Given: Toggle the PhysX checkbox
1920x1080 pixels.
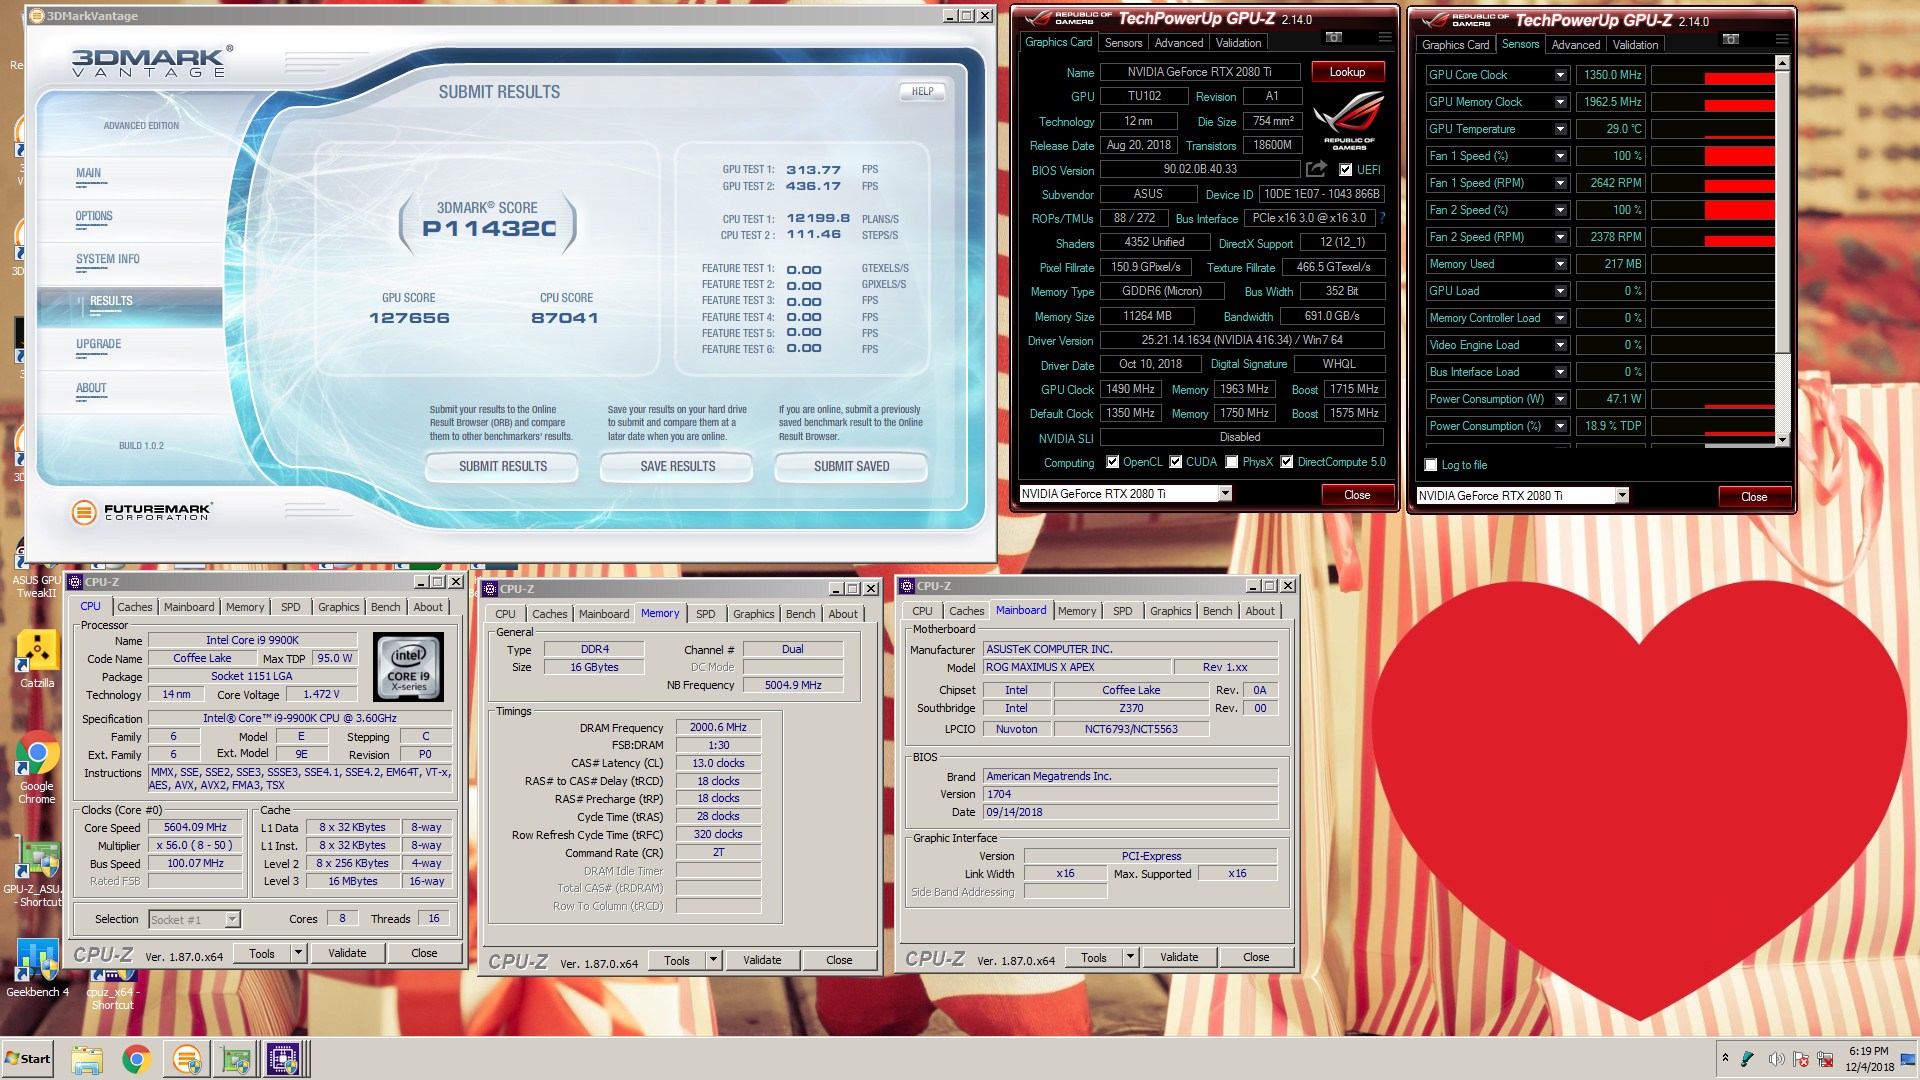Looking at the screenshot, I should tap(1232, 462).
